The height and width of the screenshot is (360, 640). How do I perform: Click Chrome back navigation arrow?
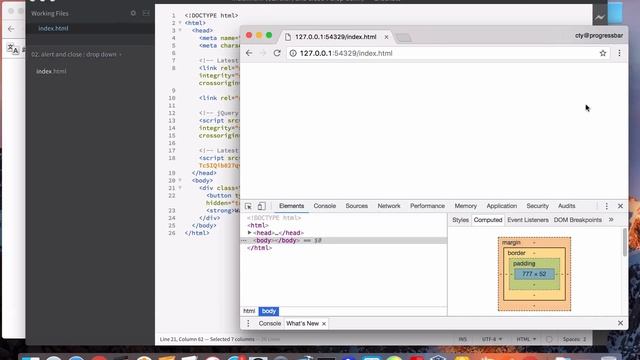tap(249, 53)
